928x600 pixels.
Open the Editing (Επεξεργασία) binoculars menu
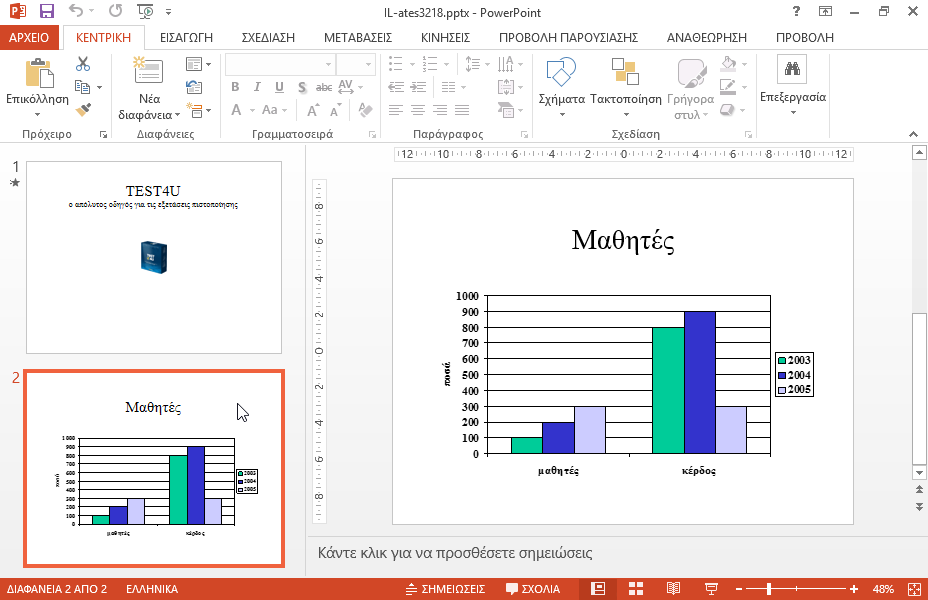click(792, 85)
